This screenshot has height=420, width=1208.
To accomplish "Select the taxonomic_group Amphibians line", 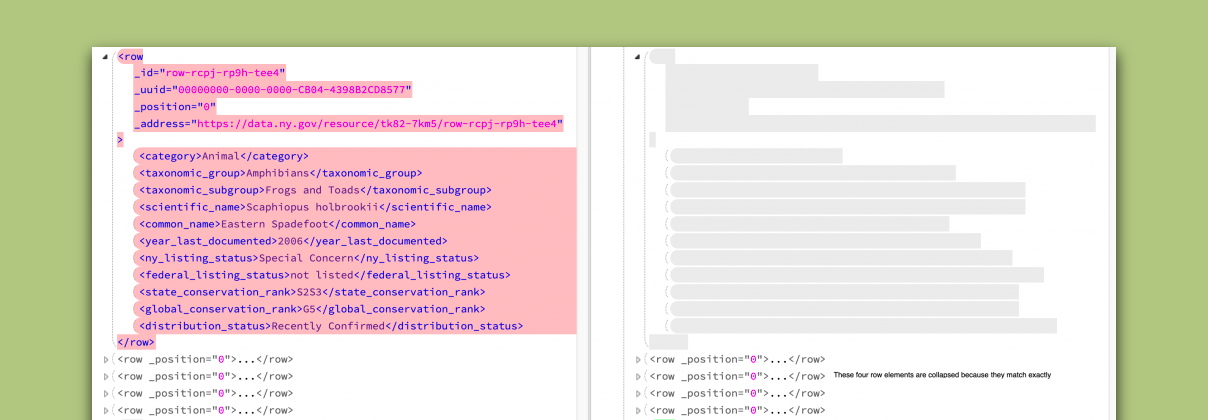I will (280, 174).
